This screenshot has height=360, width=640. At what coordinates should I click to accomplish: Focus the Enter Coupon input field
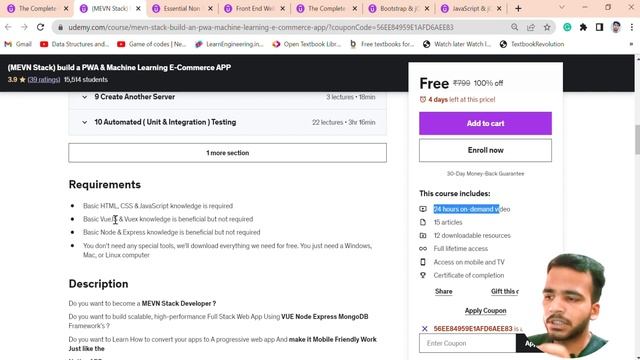467,343
